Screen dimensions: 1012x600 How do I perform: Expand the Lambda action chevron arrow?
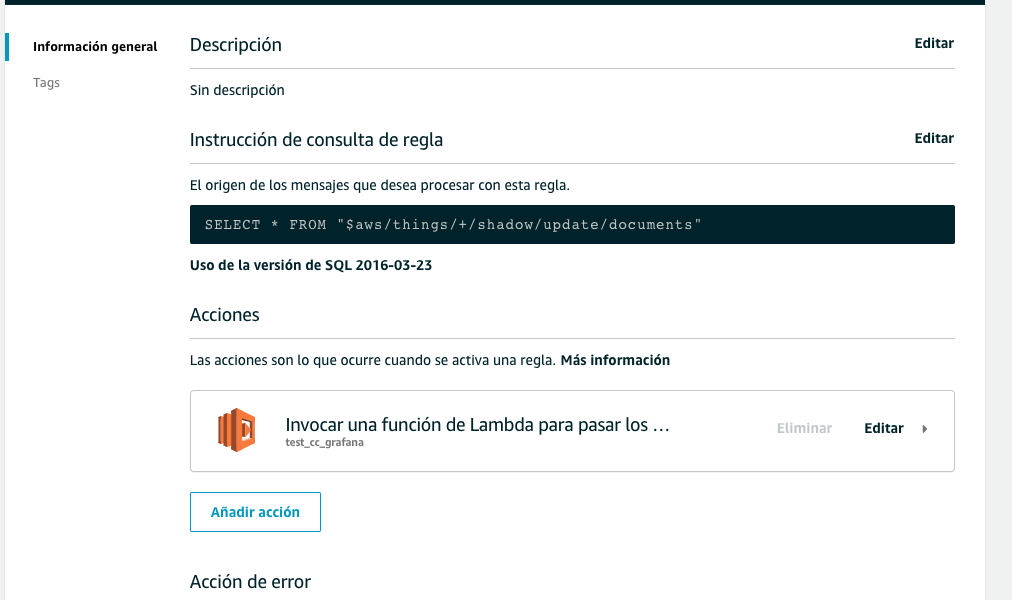(924, 429)
